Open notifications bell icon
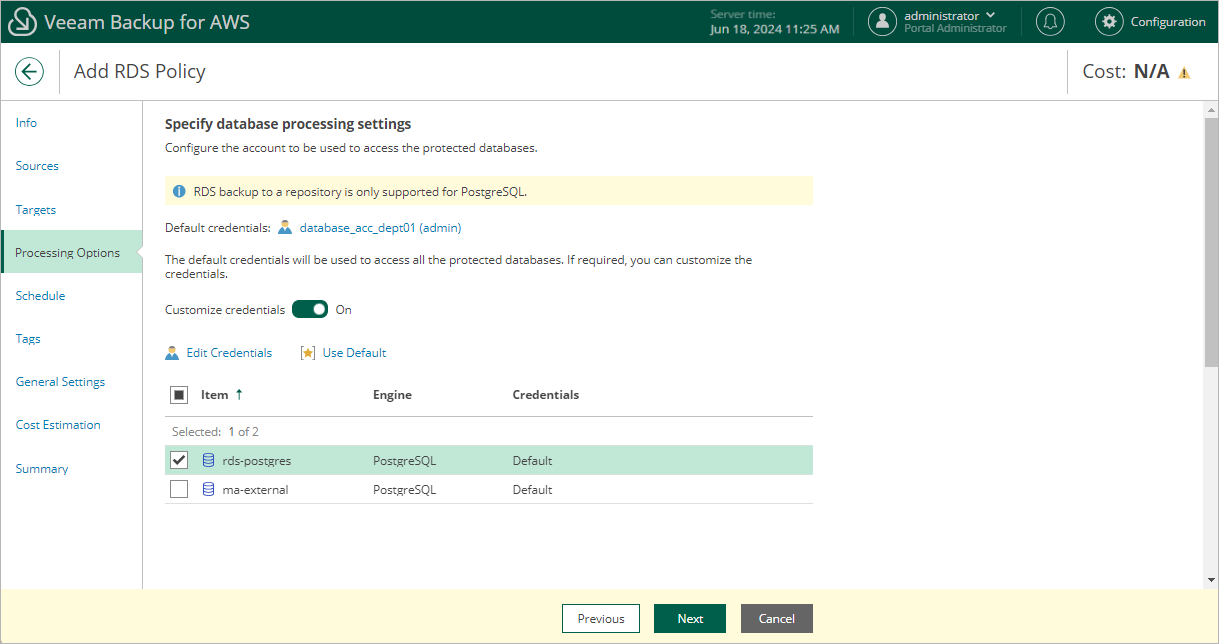The width and height of the screenshot is (1219, 644). [1050, 21]
